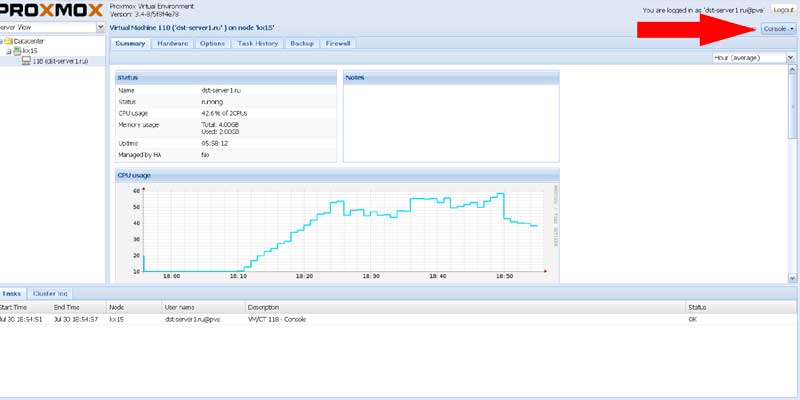Viewport: 800px width, 400px height.
Task: Click the 'You are logged in as' text
Action: coord(704,10)
